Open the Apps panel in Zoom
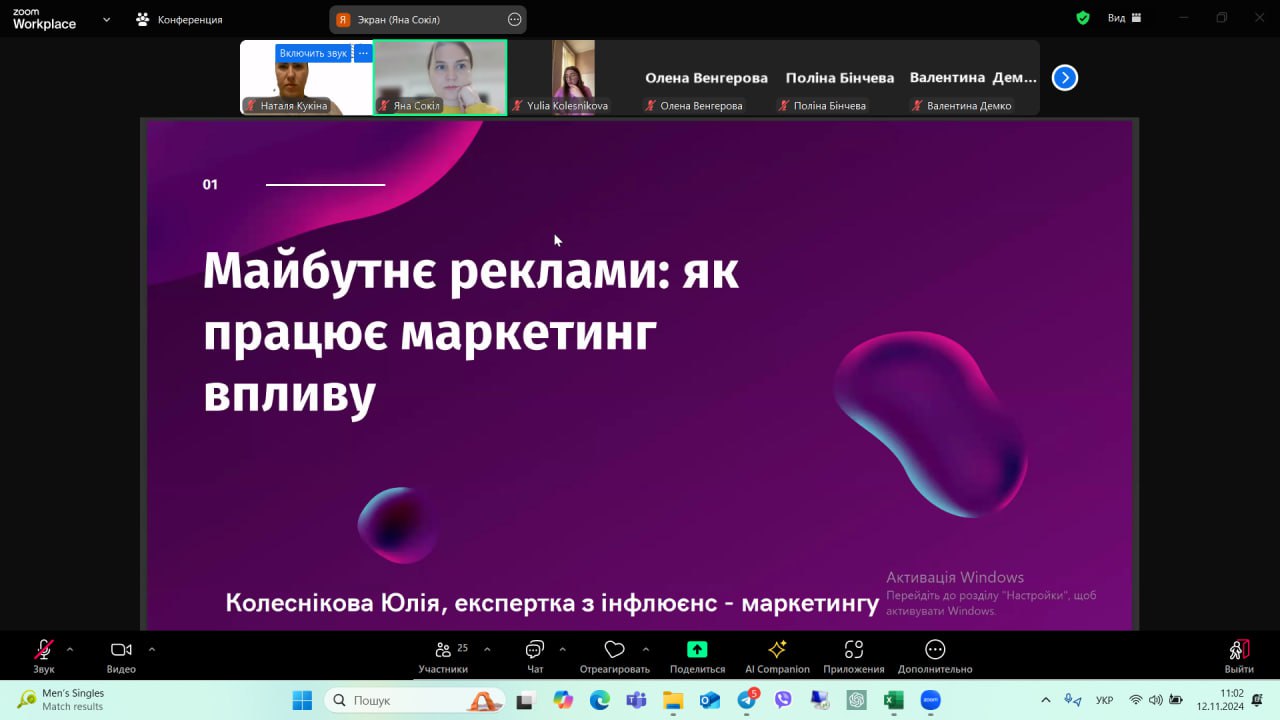The height and width of the screenshot is (720, 1280). (853, 656)
